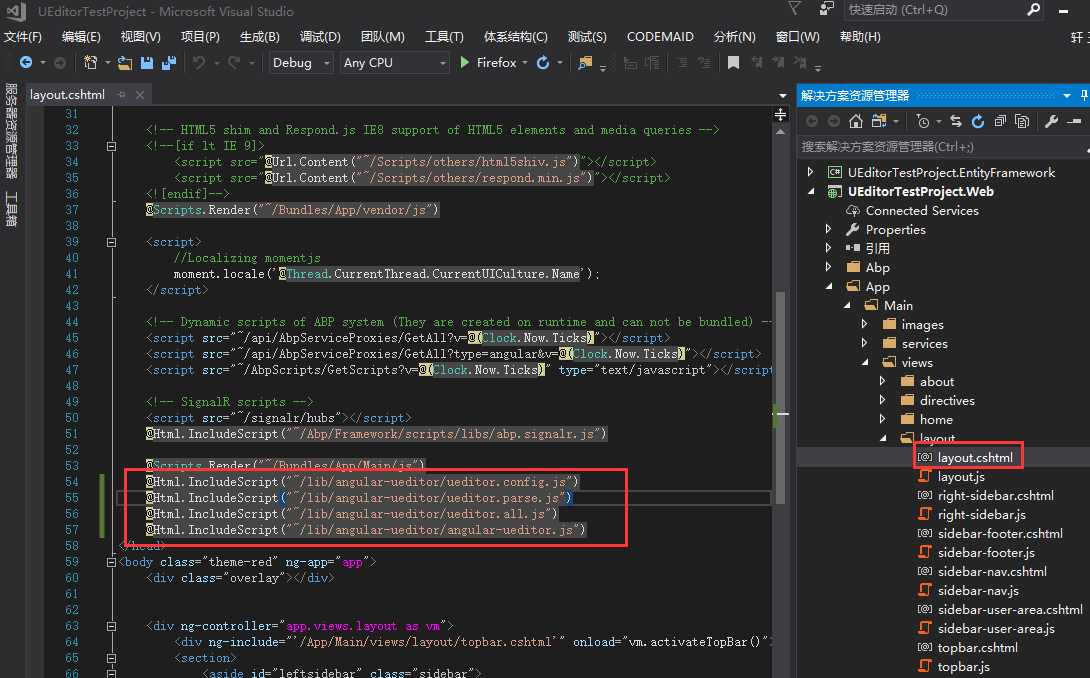Collapse the div outline at line 63
Viewport: 1090px width, 678px height.
tap(111, 626)
